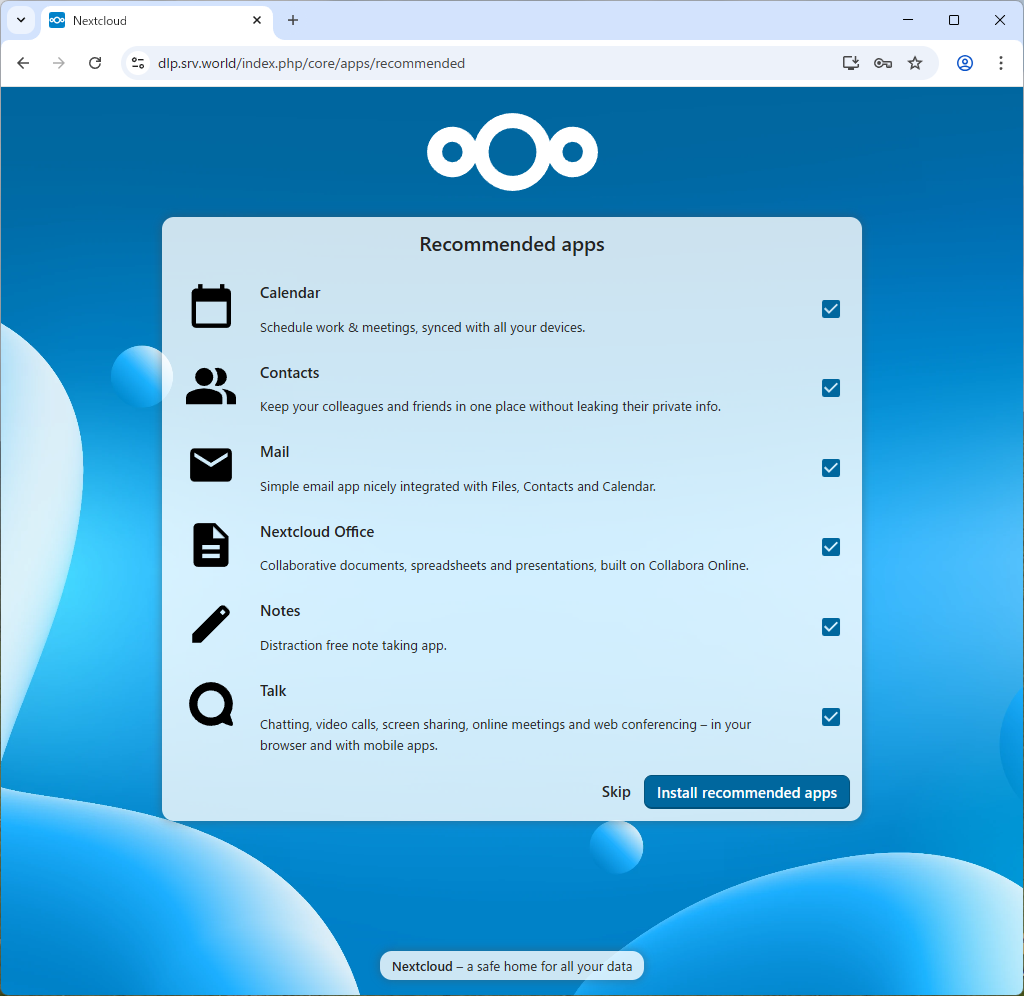Click the Nextcloud Office document icon
The width and height of the screenshot is (1024, 996).
[211, 545]
